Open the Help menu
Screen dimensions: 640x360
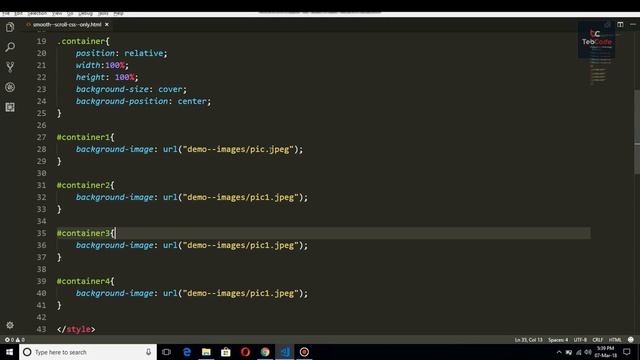pos(118,13)
